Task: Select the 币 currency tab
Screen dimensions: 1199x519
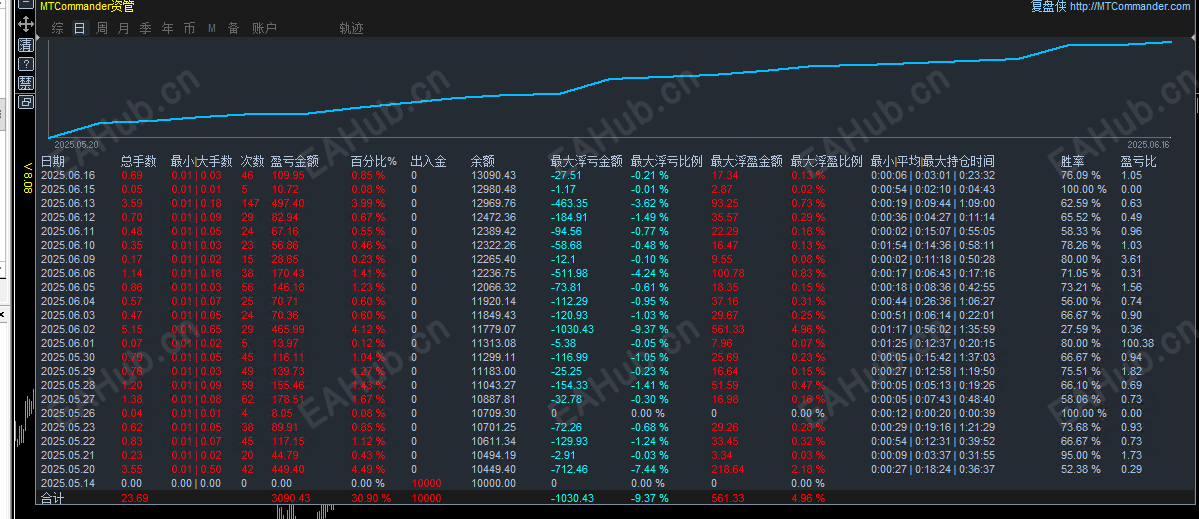Action: point(190,28)
